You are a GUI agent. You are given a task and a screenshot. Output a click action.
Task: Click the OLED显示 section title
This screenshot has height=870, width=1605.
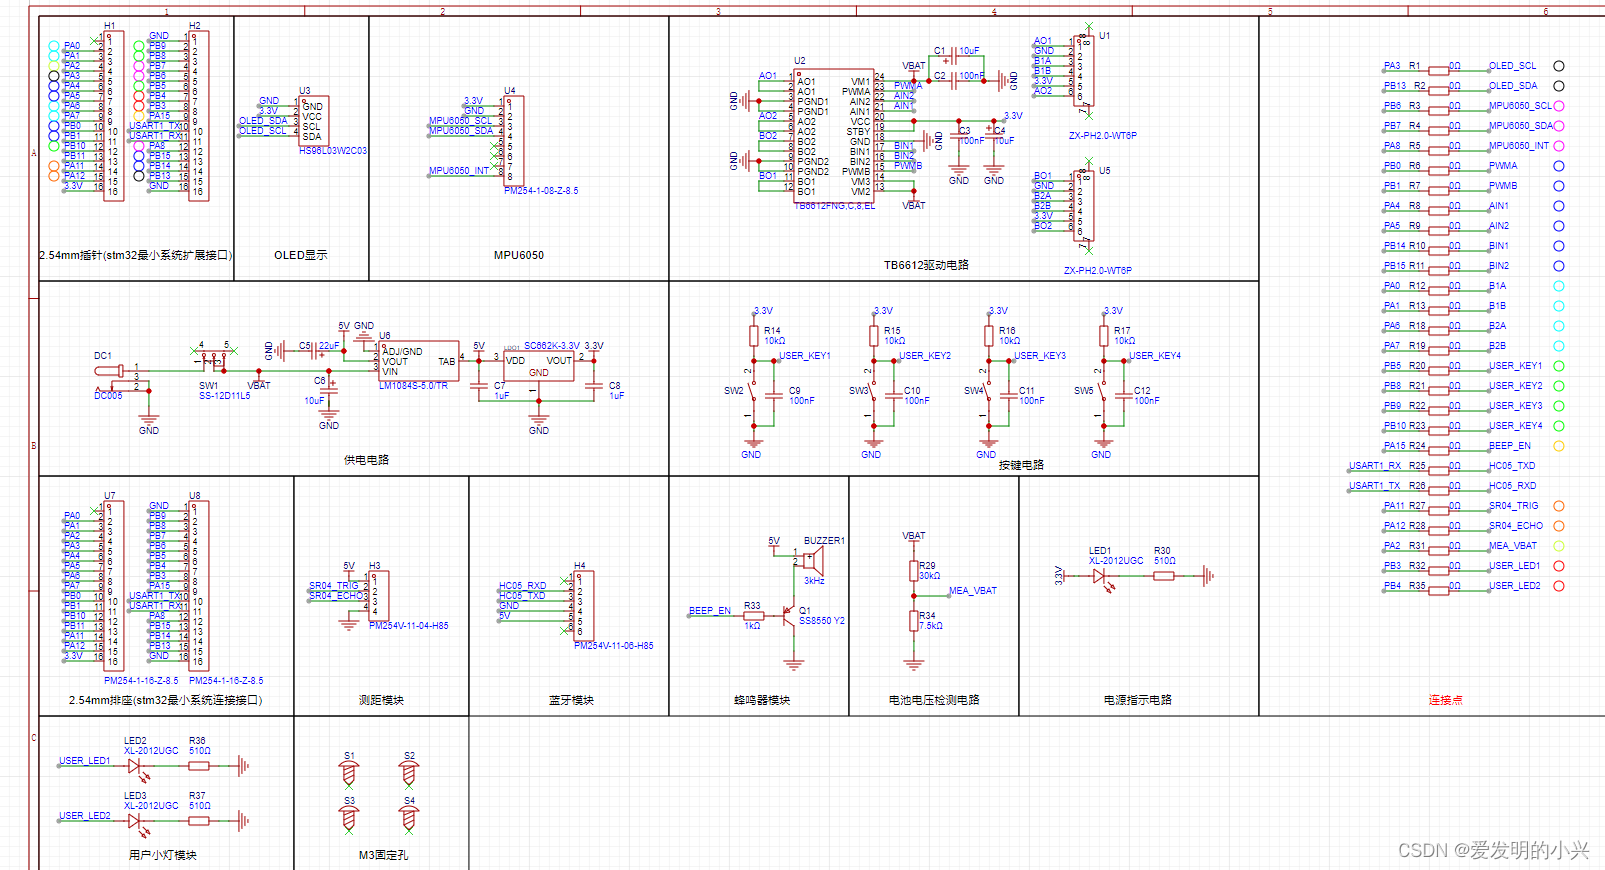(x=301, y=256)
